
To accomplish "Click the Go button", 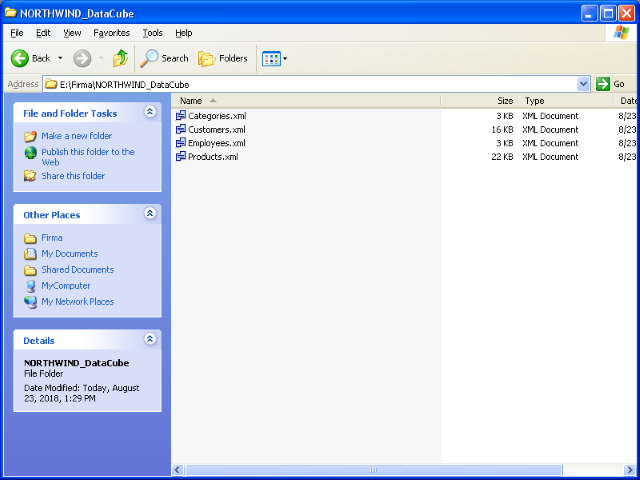I will [611, 84].
